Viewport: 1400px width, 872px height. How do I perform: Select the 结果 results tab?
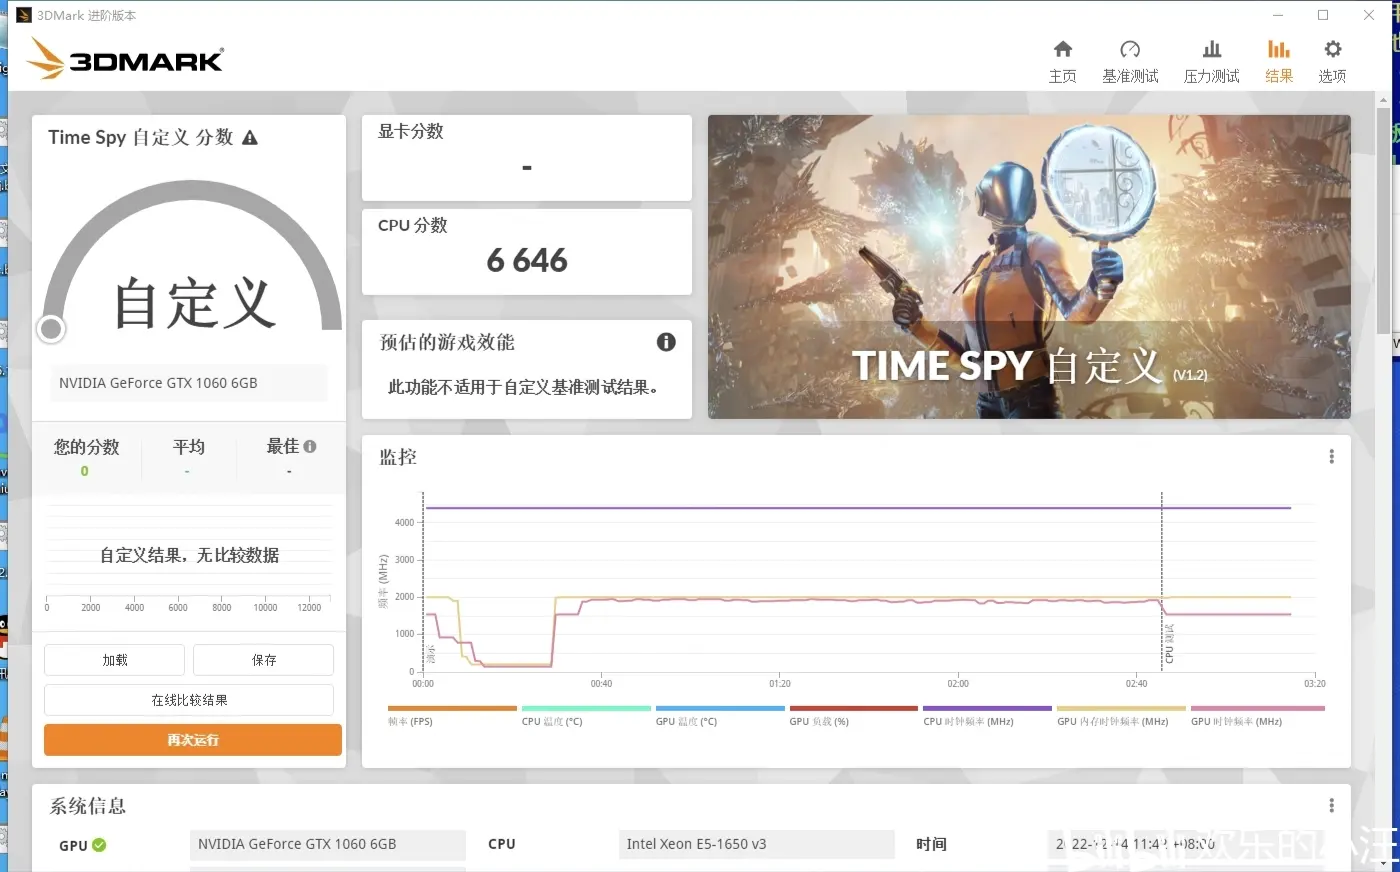click(x=1279, y=61)
